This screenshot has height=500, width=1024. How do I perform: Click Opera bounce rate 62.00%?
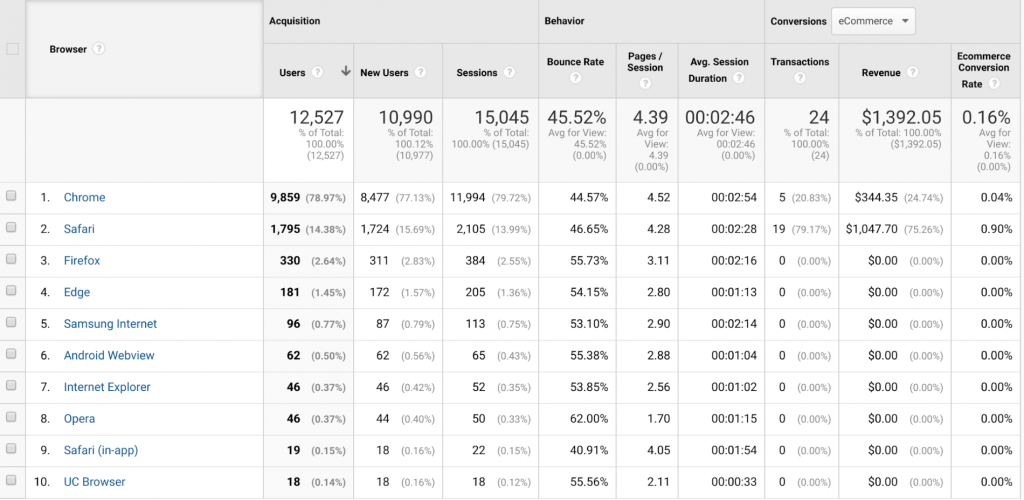589,418
